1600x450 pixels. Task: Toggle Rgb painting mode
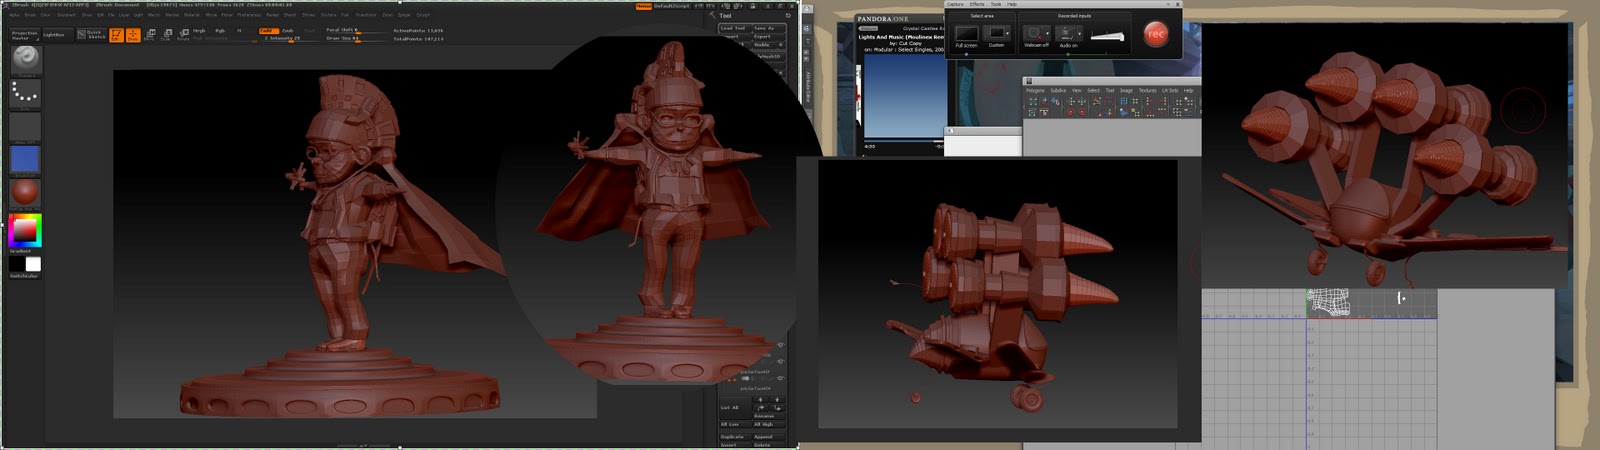coord(220,31)
